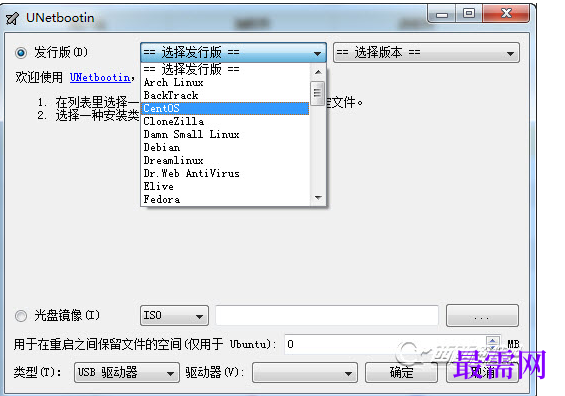Image resolution: width=565 pixels, height=396 pixels.
Task: Choose Elive from distribution list
Action: click(x=225, y=186)
